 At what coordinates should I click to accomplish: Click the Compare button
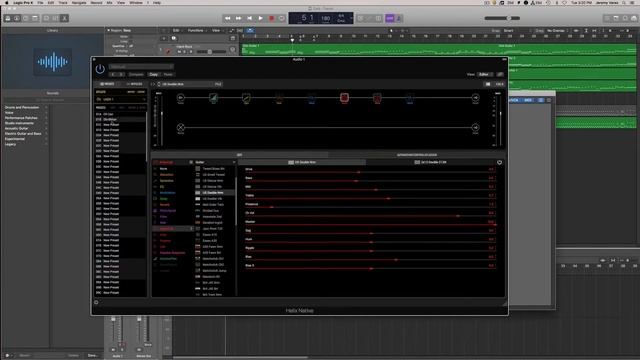pos(136,75)
